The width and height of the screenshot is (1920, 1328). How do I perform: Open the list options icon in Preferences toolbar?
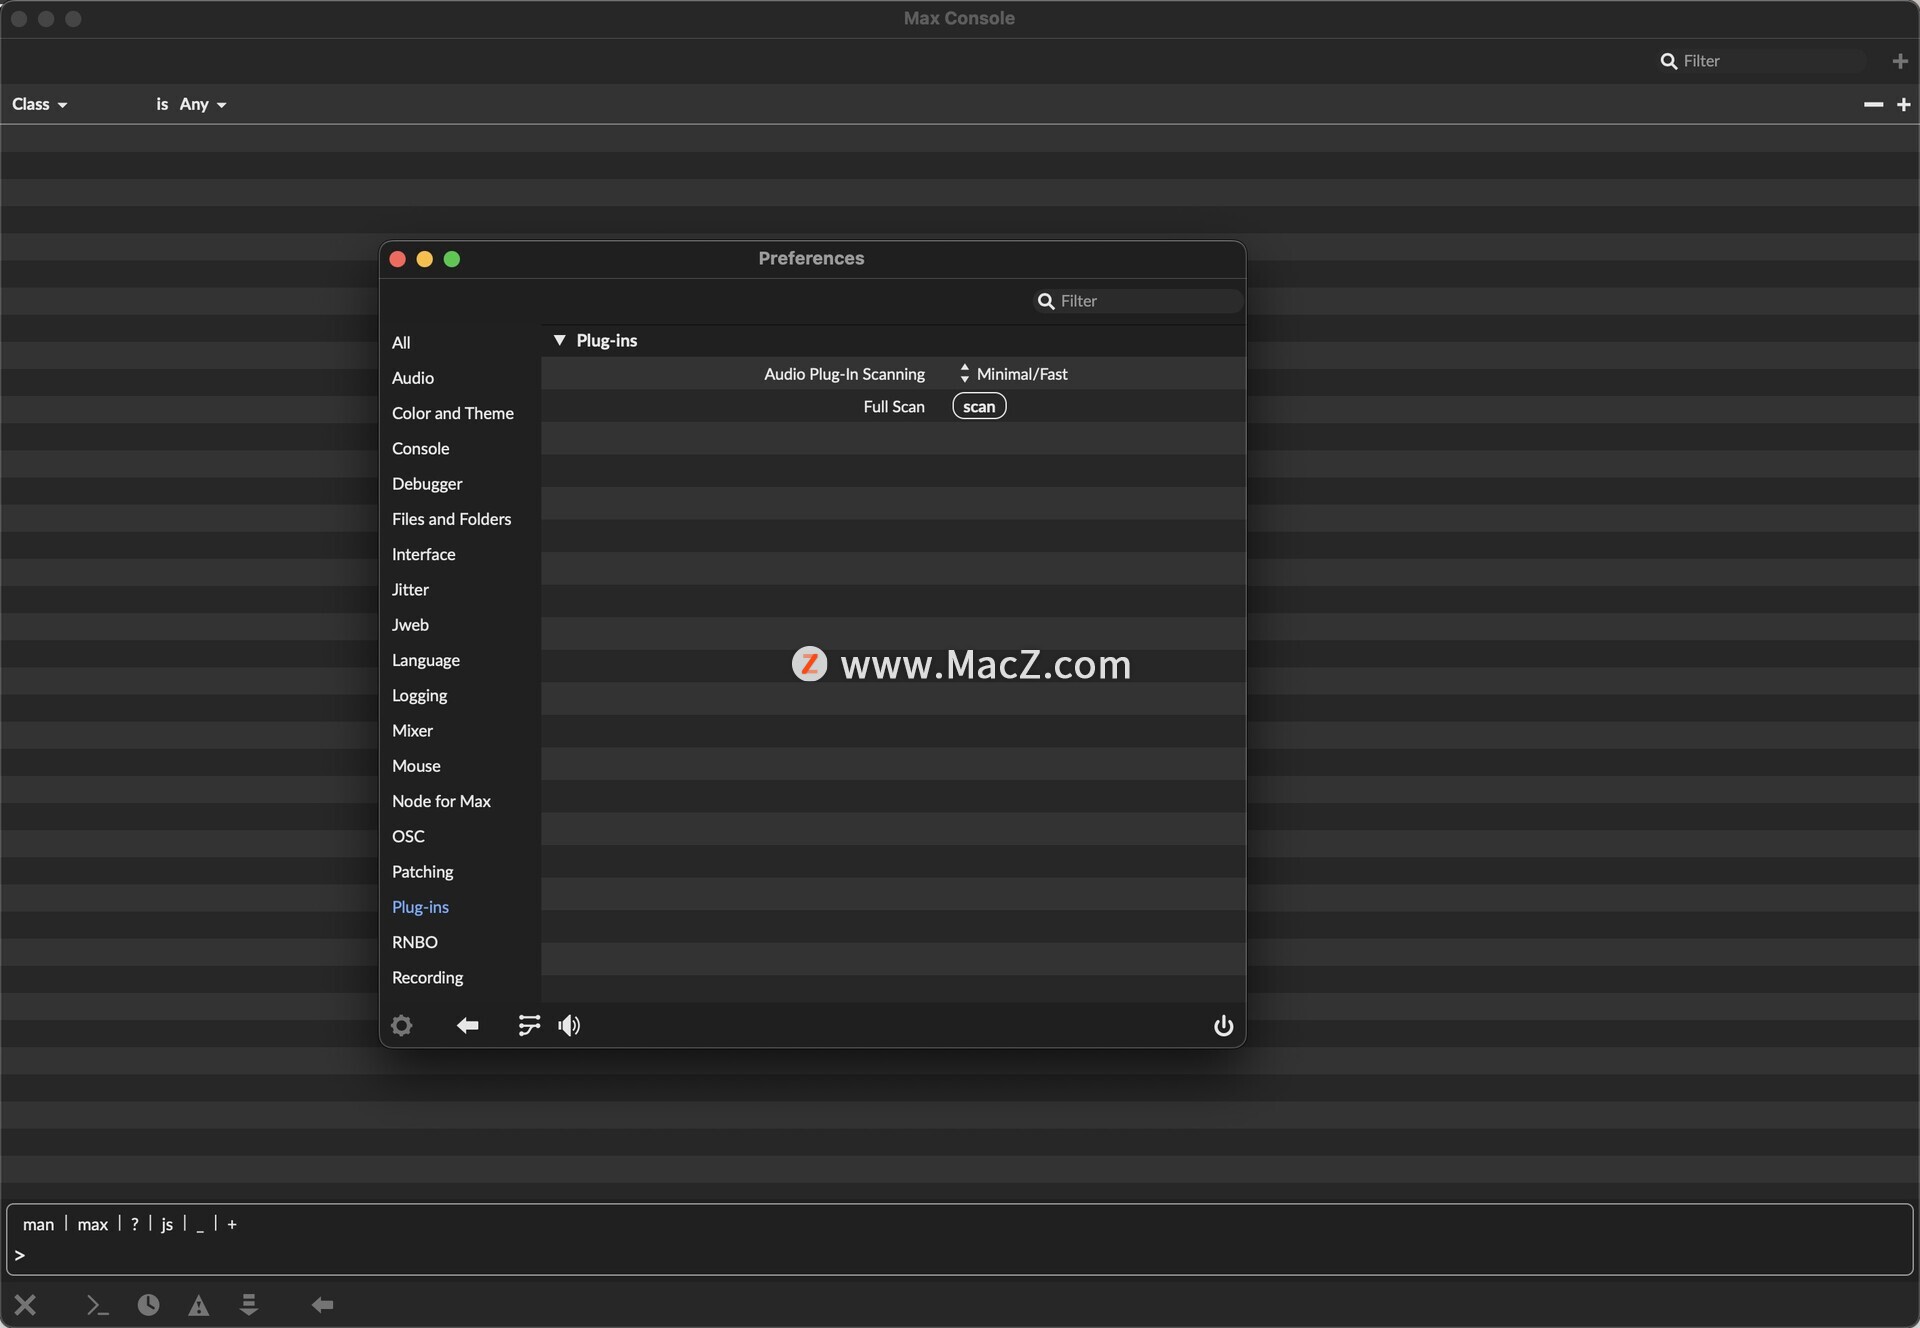(529, 1025)
